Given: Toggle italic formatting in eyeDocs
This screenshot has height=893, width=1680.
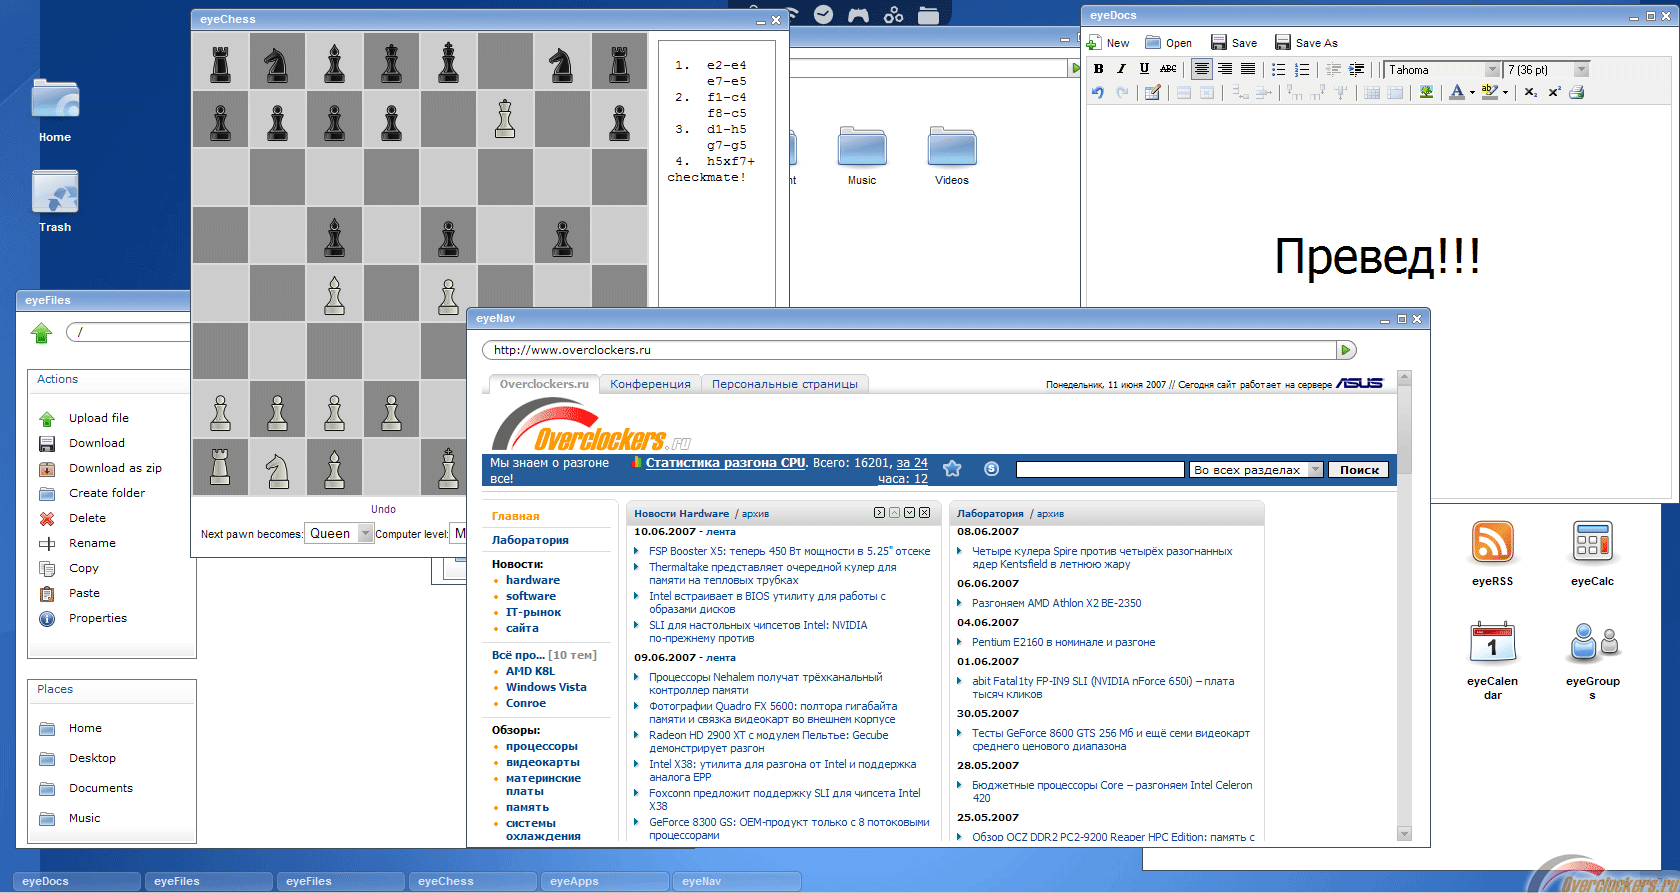Looking at the screenshot, I should click(x=1121, y=69).
